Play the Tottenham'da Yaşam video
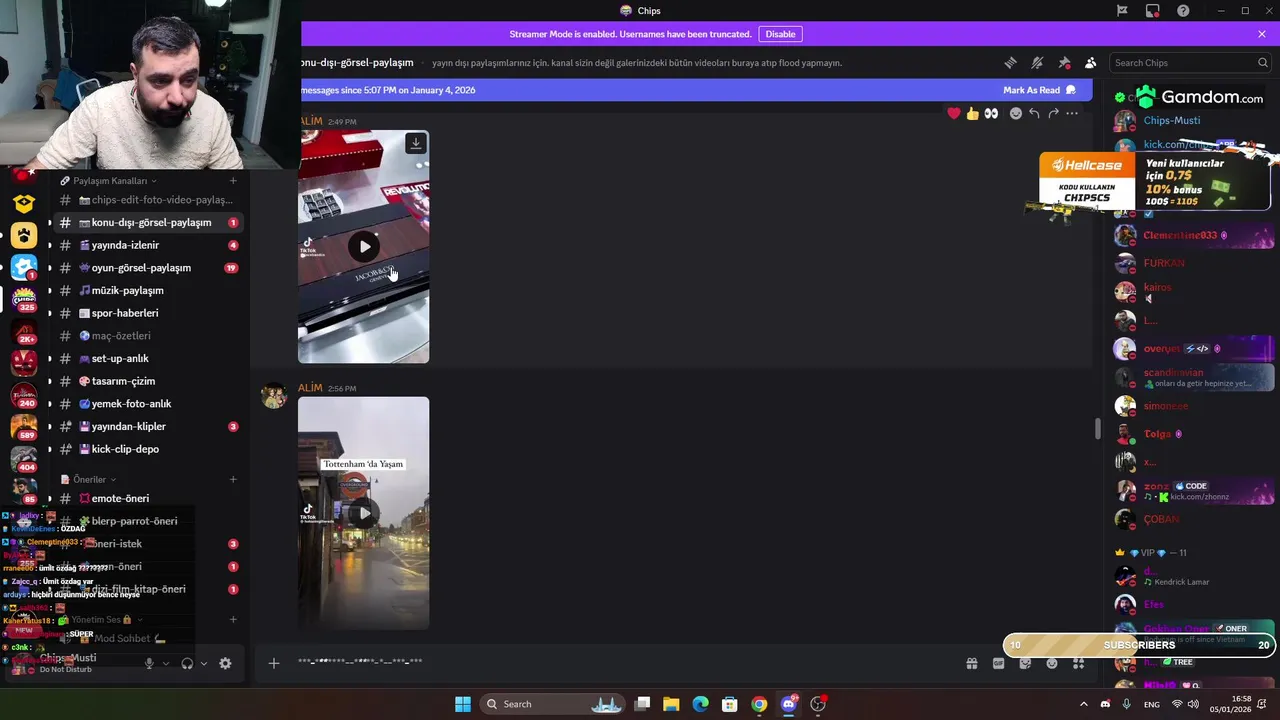 [364, 513]
